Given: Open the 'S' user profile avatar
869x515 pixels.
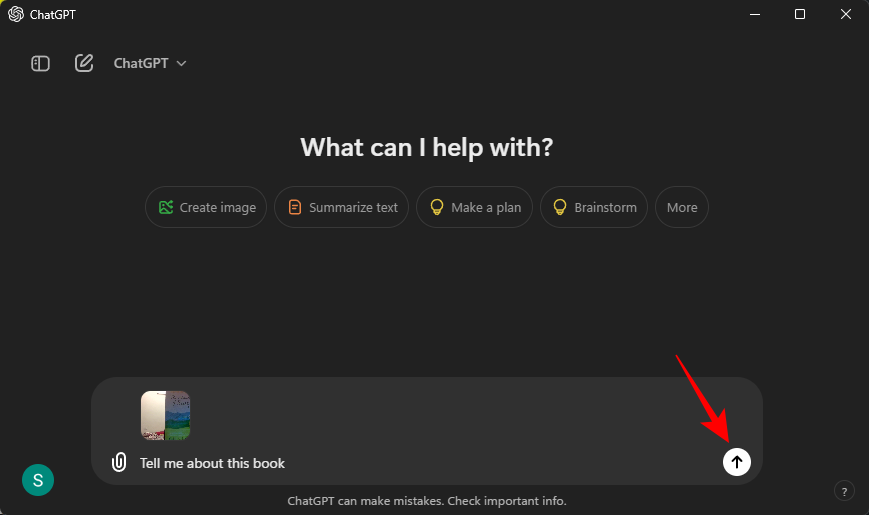Looking at the screenshot, I should pyautogui.click(x=38, y=480).
